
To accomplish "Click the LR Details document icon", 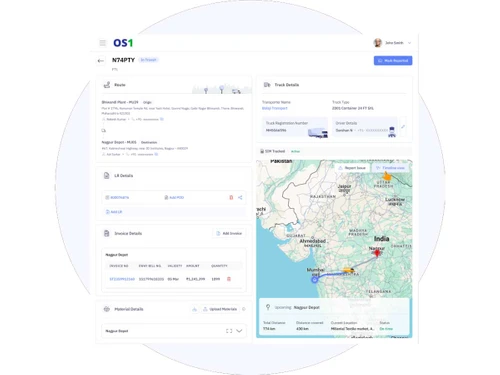I will (107, 176).
